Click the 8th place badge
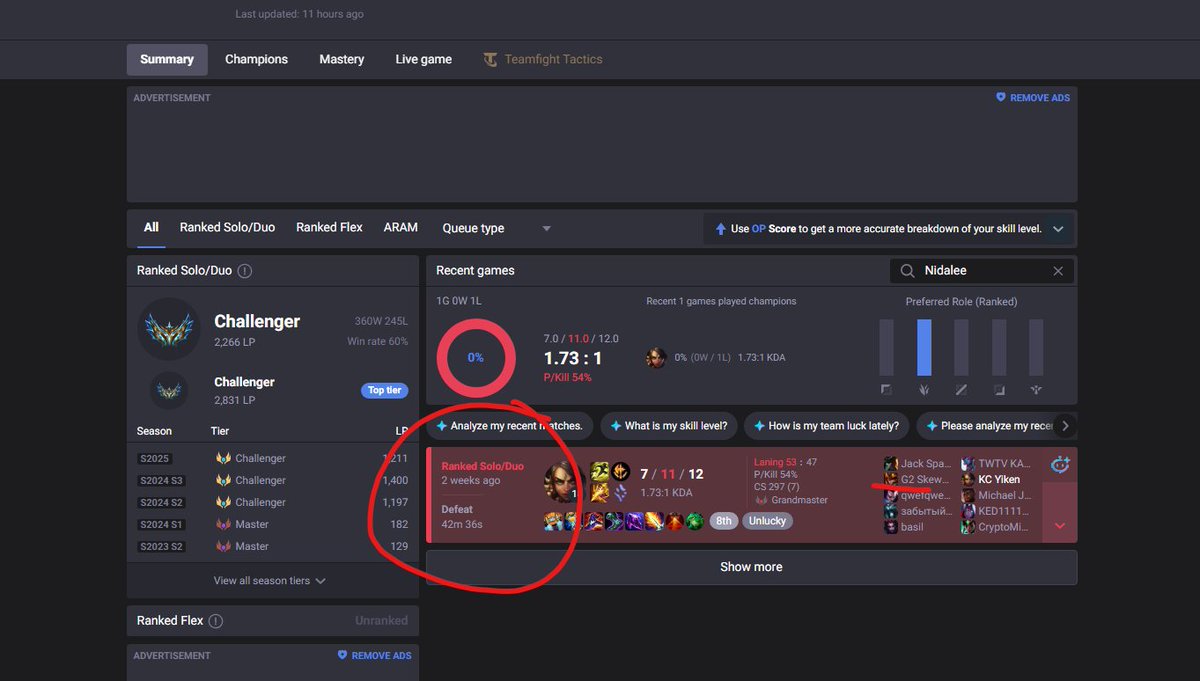 [x=722, y=521]
